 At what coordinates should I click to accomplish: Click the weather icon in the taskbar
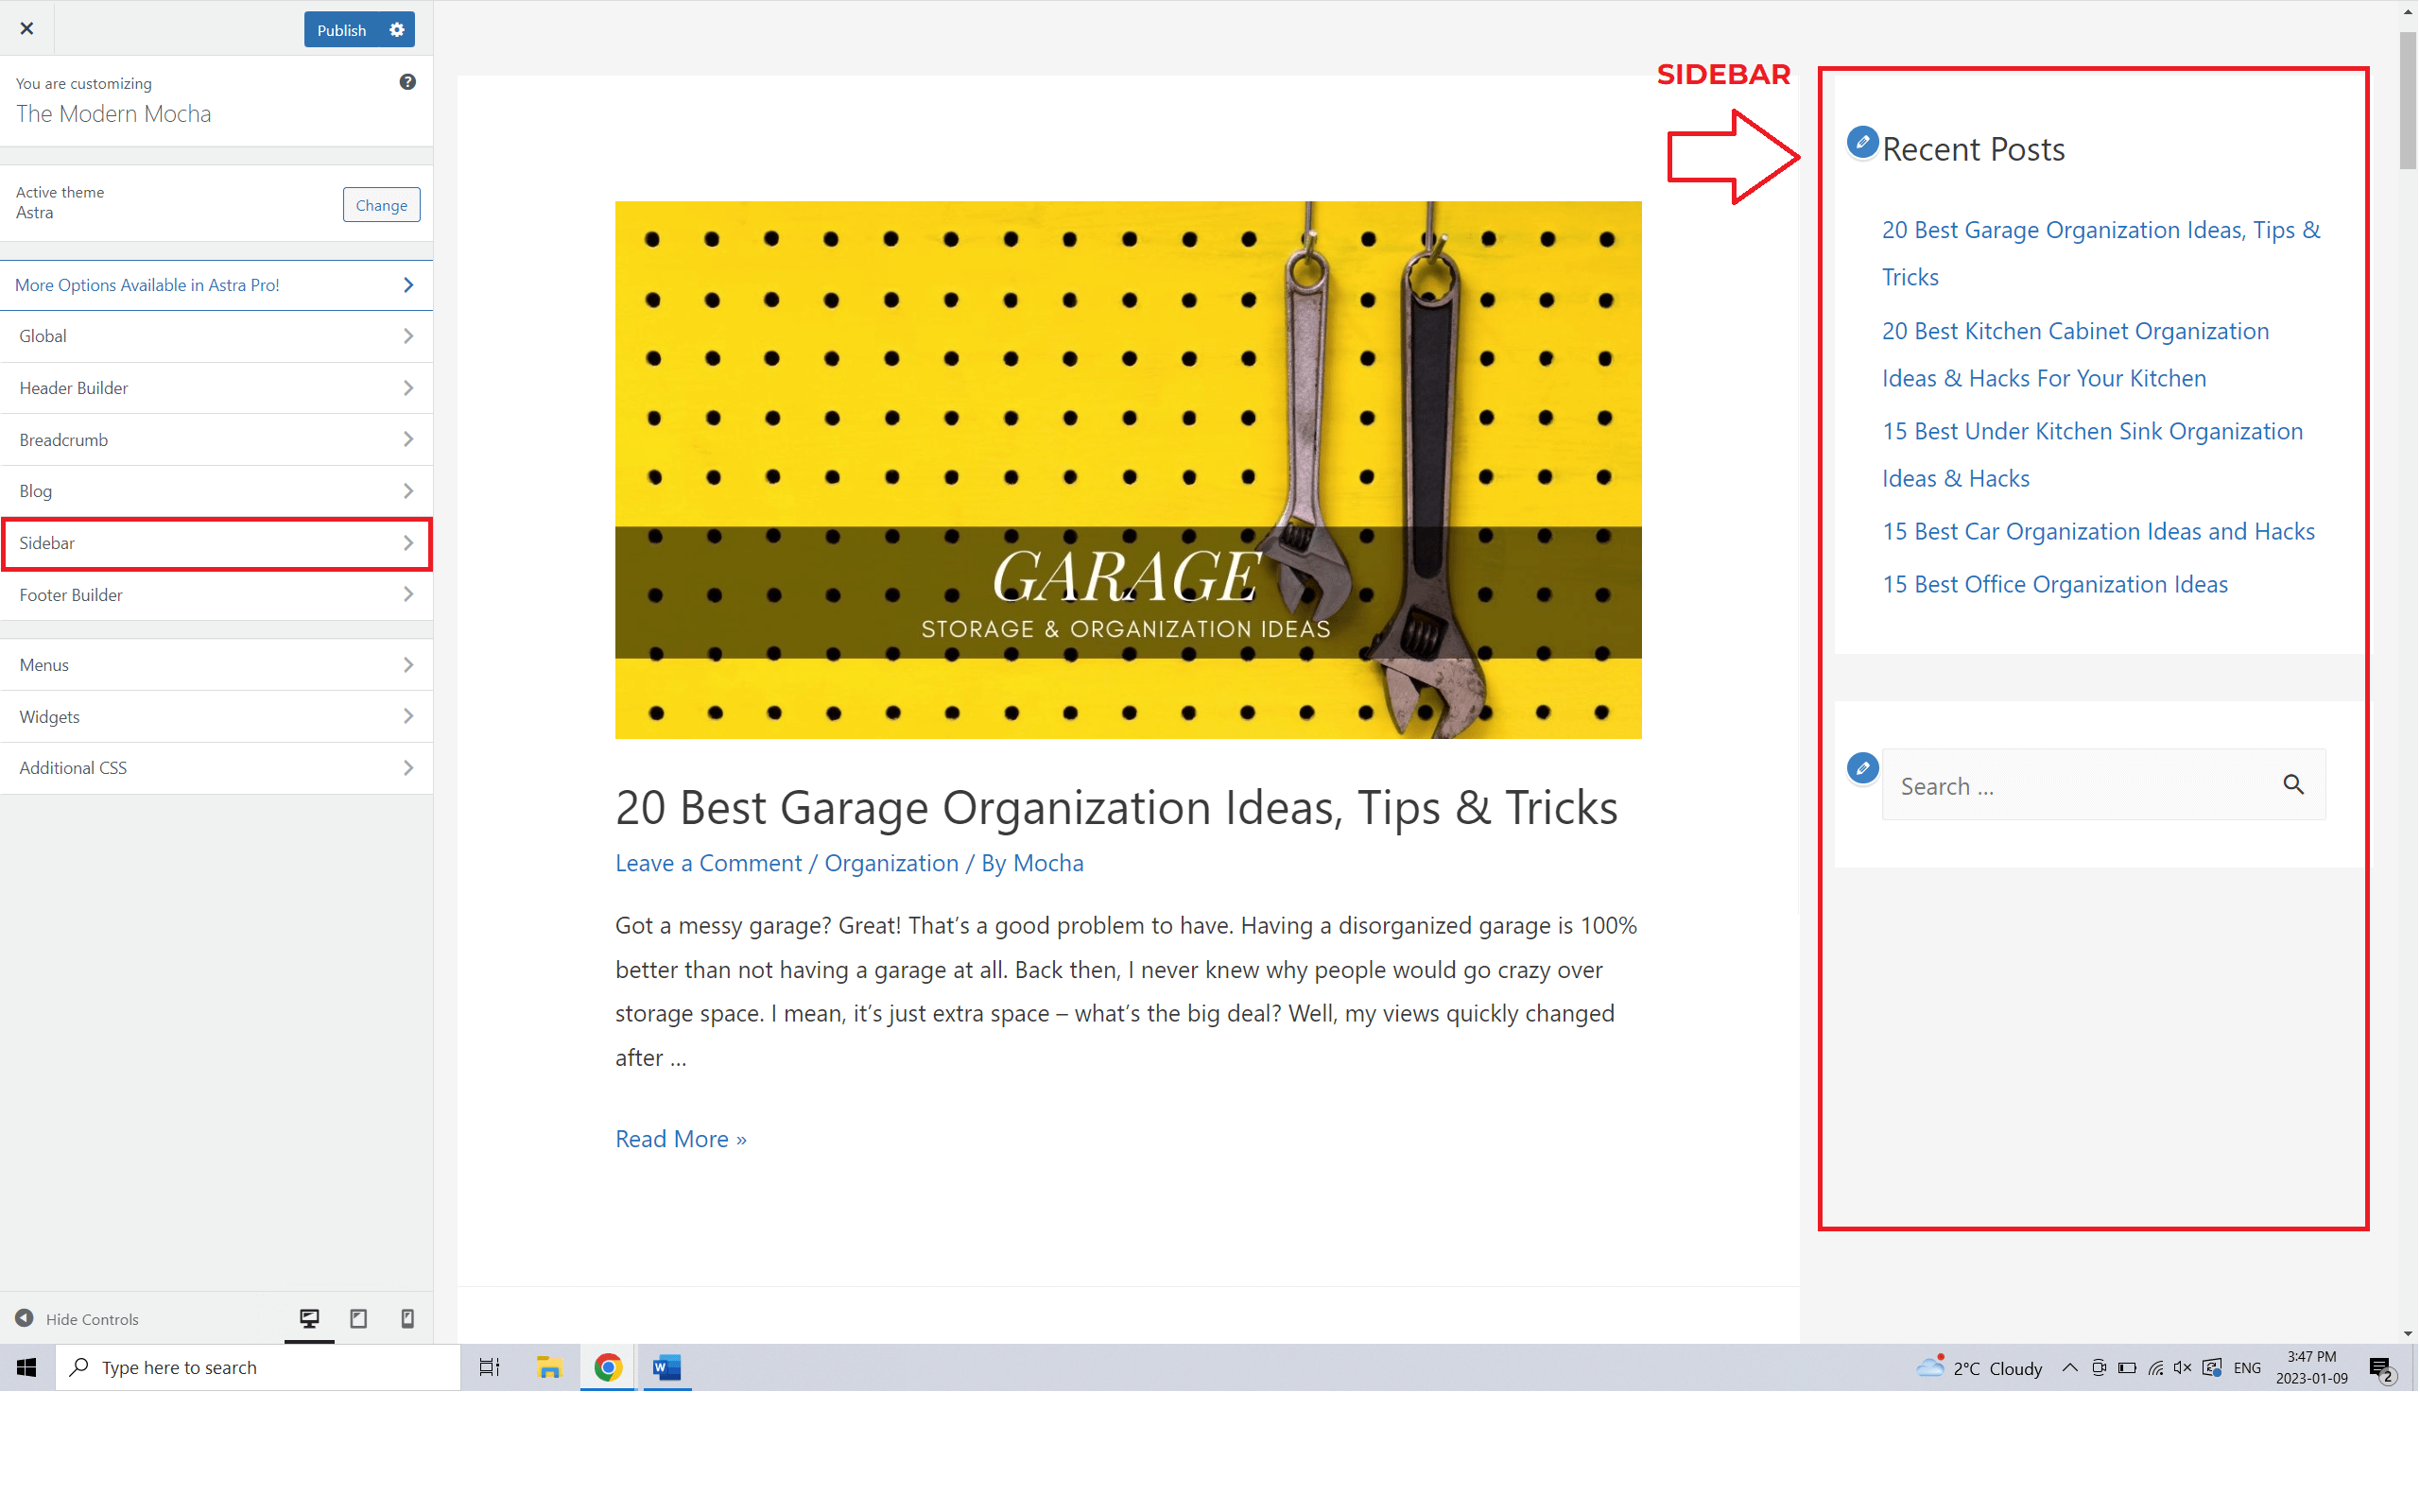(1931, 1367)
